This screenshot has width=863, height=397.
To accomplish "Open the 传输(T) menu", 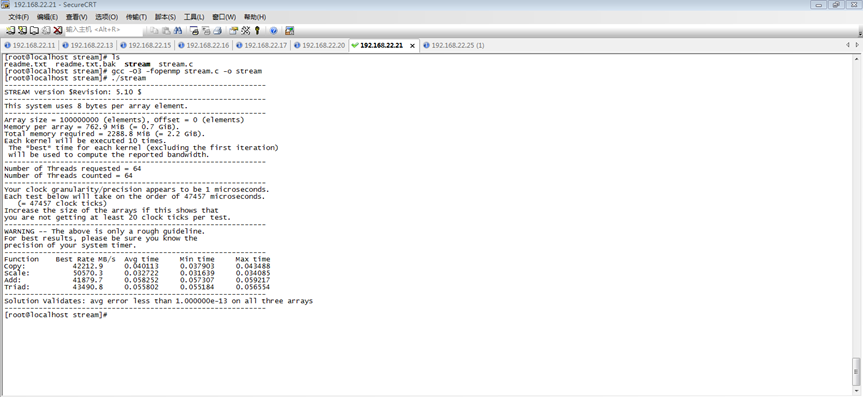I will coord(136,17).
